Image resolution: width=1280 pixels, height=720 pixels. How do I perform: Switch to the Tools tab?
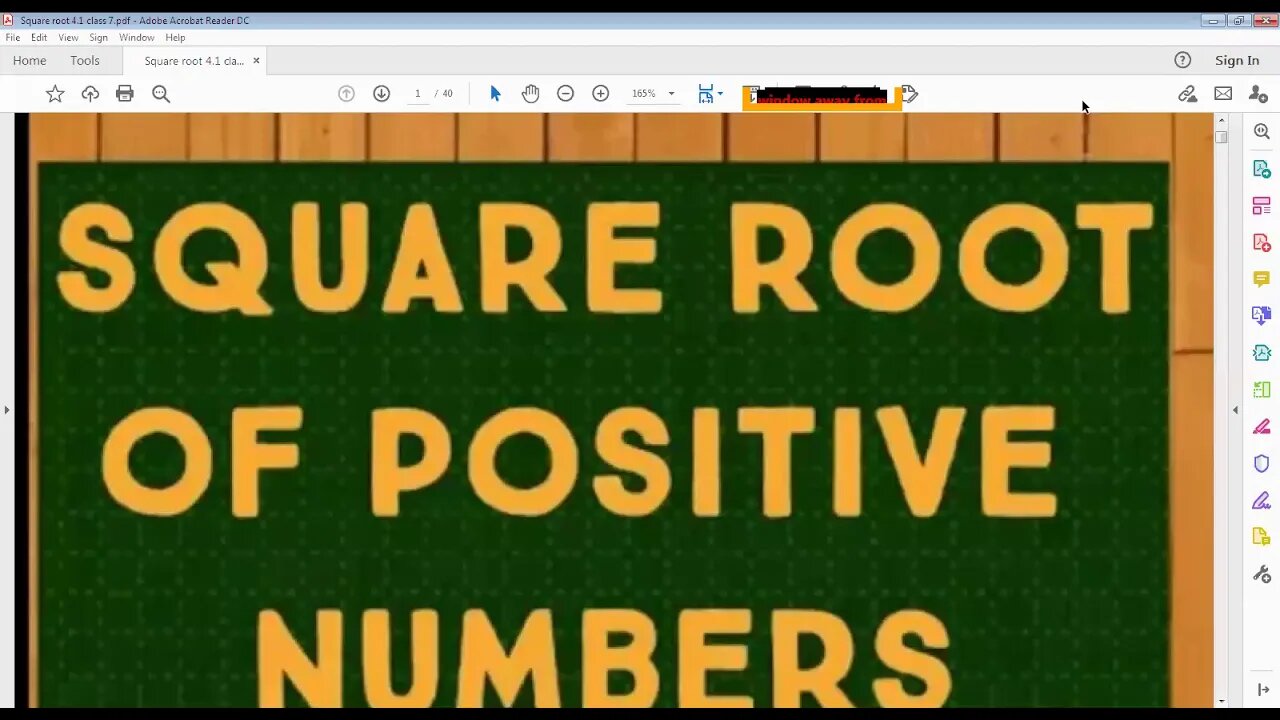[x=85, y=60]
